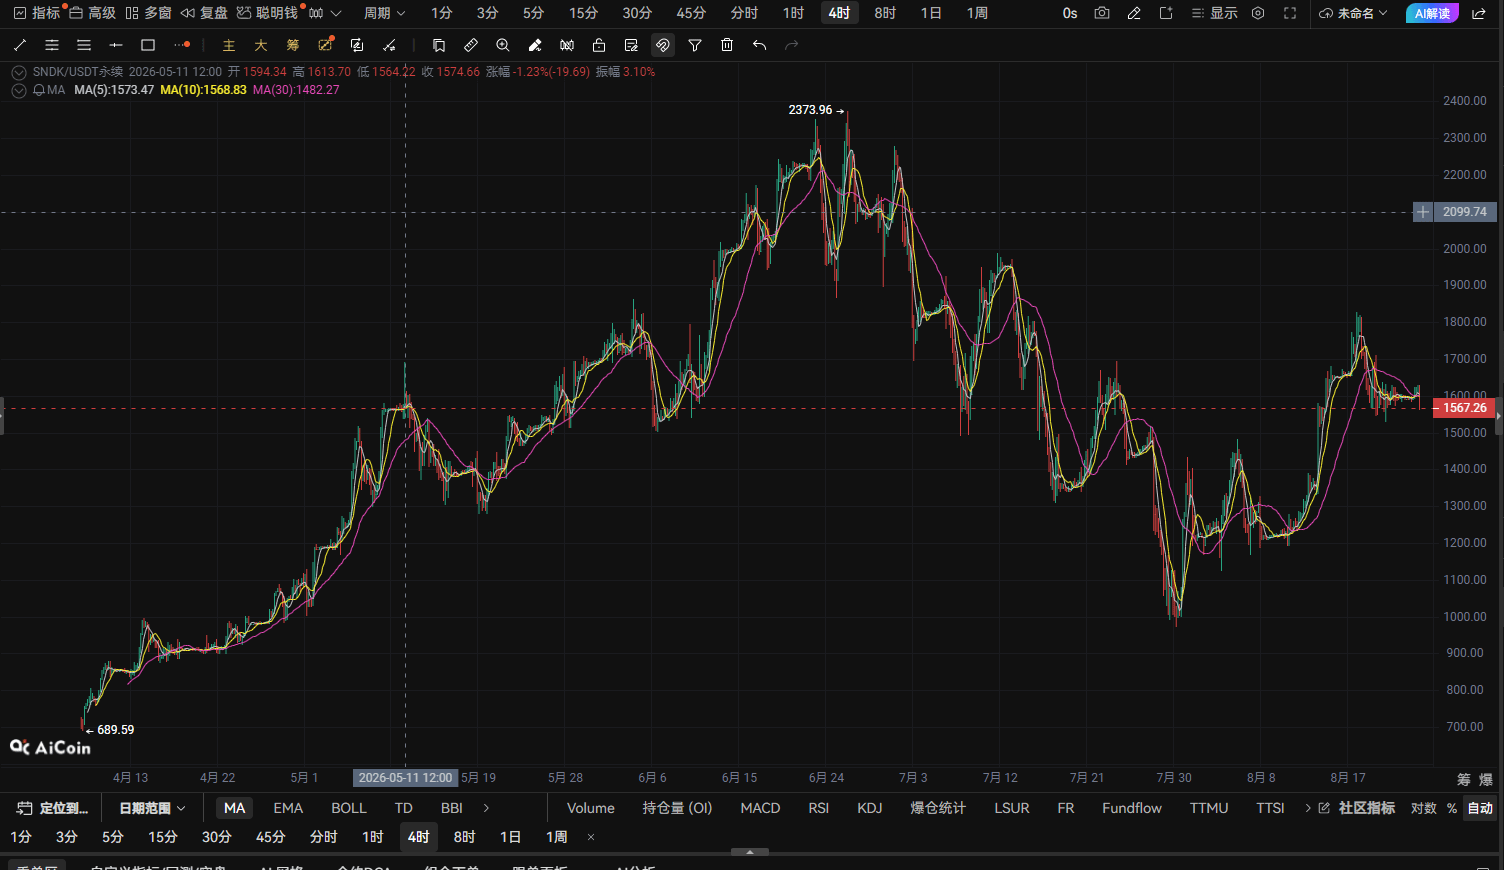
Task: Click the 0s refresh interval label
Action: tap(1070, 13)
